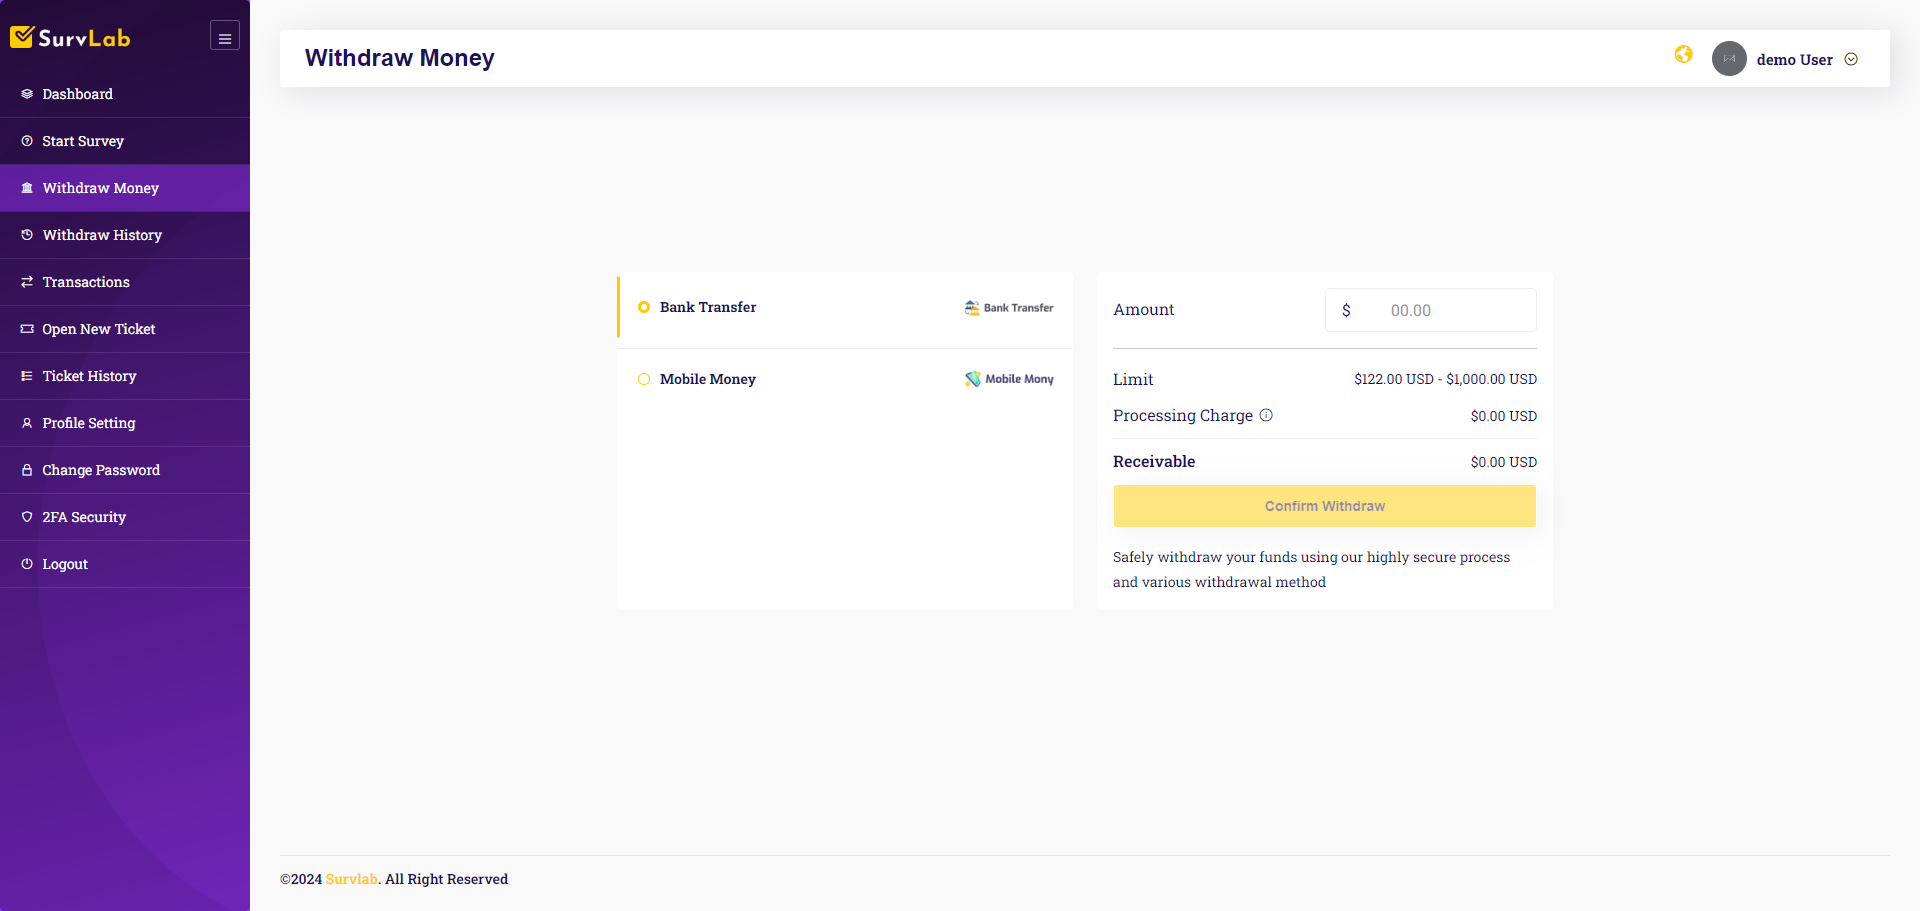The height and width of the screenshot is (911, 1920).
Task: Expand the user avatar menu
Action: pyautogui.click(x=1729, y=59)
